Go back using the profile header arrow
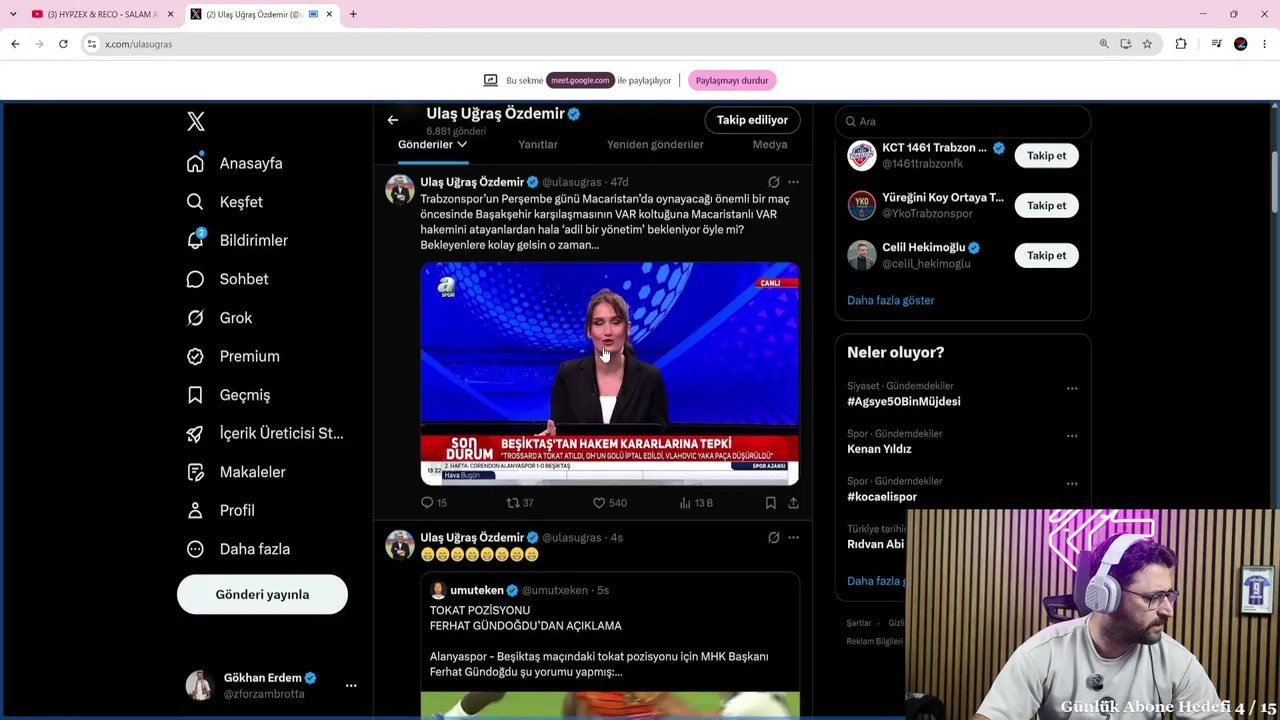1280x720 pixels. click(393, 120)
